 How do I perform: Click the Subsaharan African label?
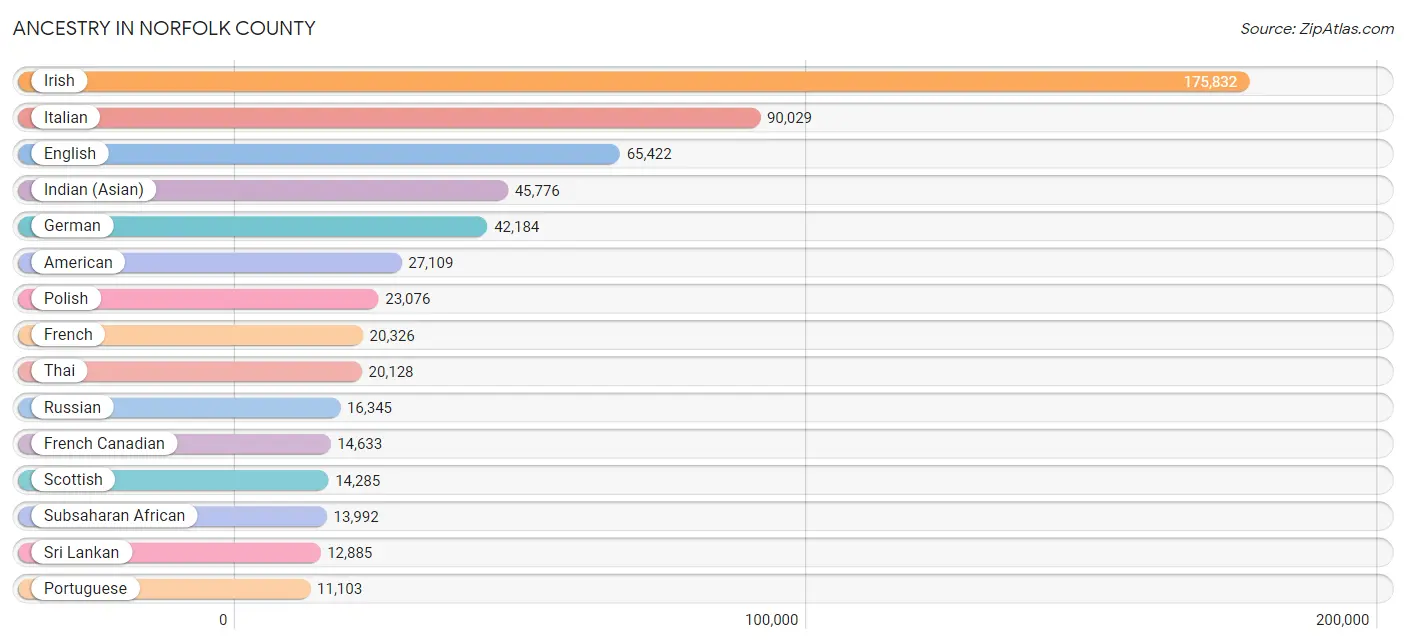tap(114, 516)
